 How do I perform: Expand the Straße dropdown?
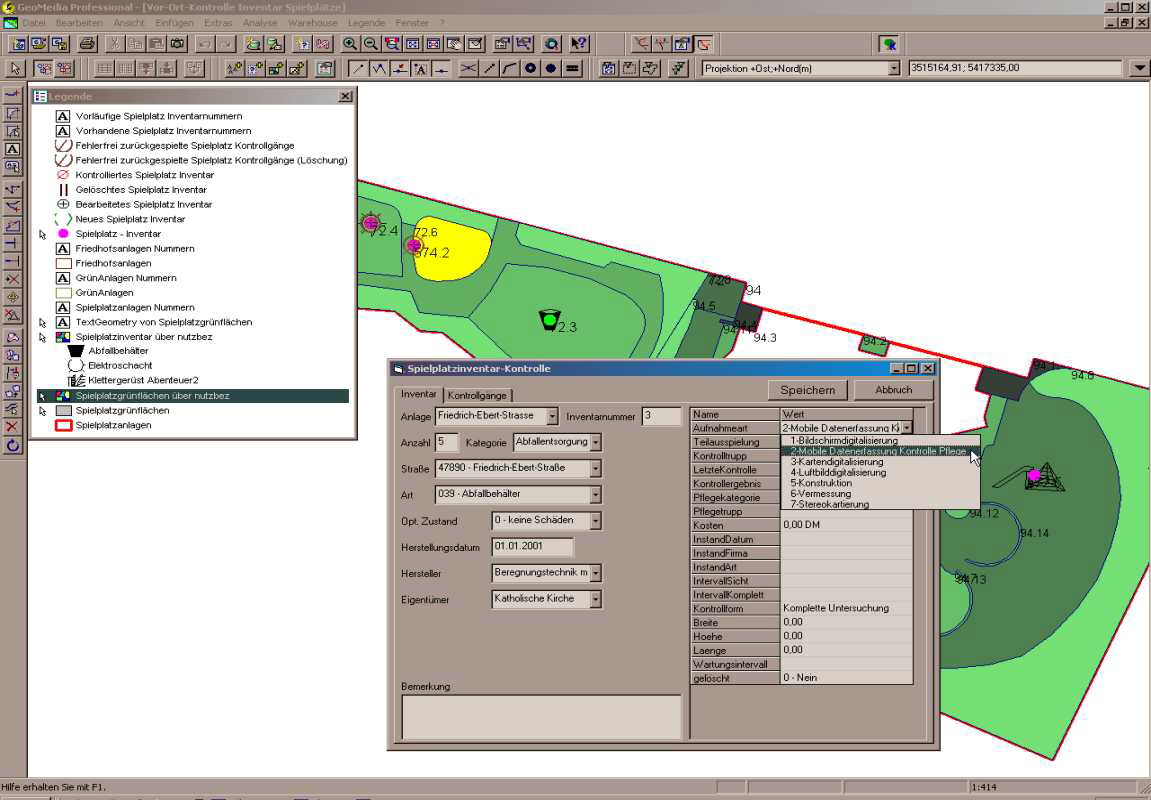(x=595, y=468)
